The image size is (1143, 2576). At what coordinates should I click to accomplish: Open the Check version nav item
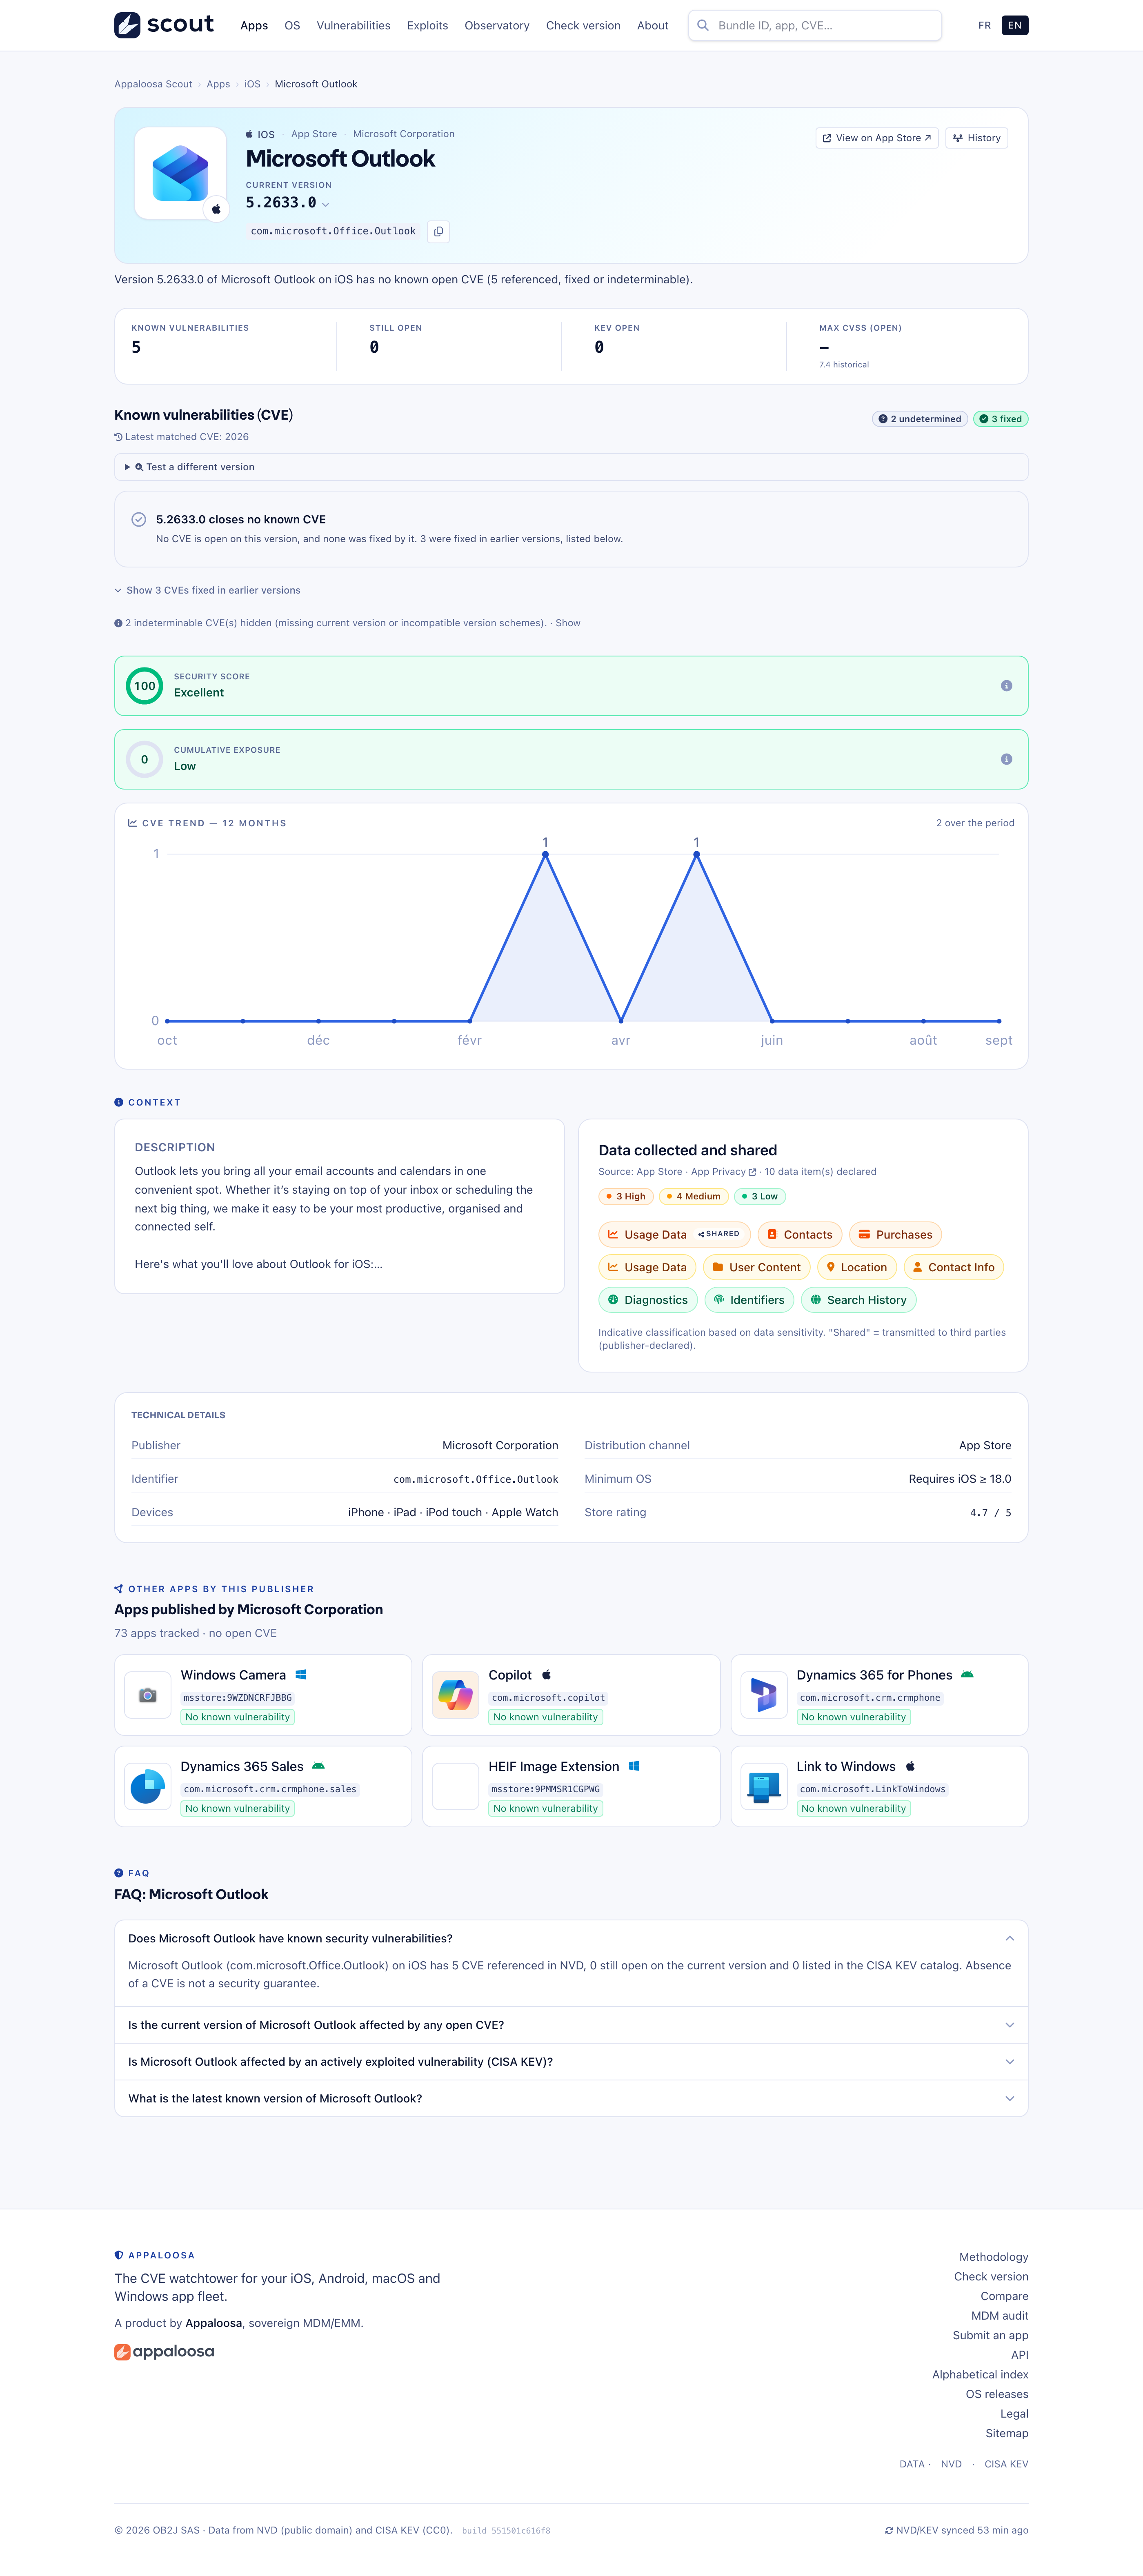(x=583, y=26)
